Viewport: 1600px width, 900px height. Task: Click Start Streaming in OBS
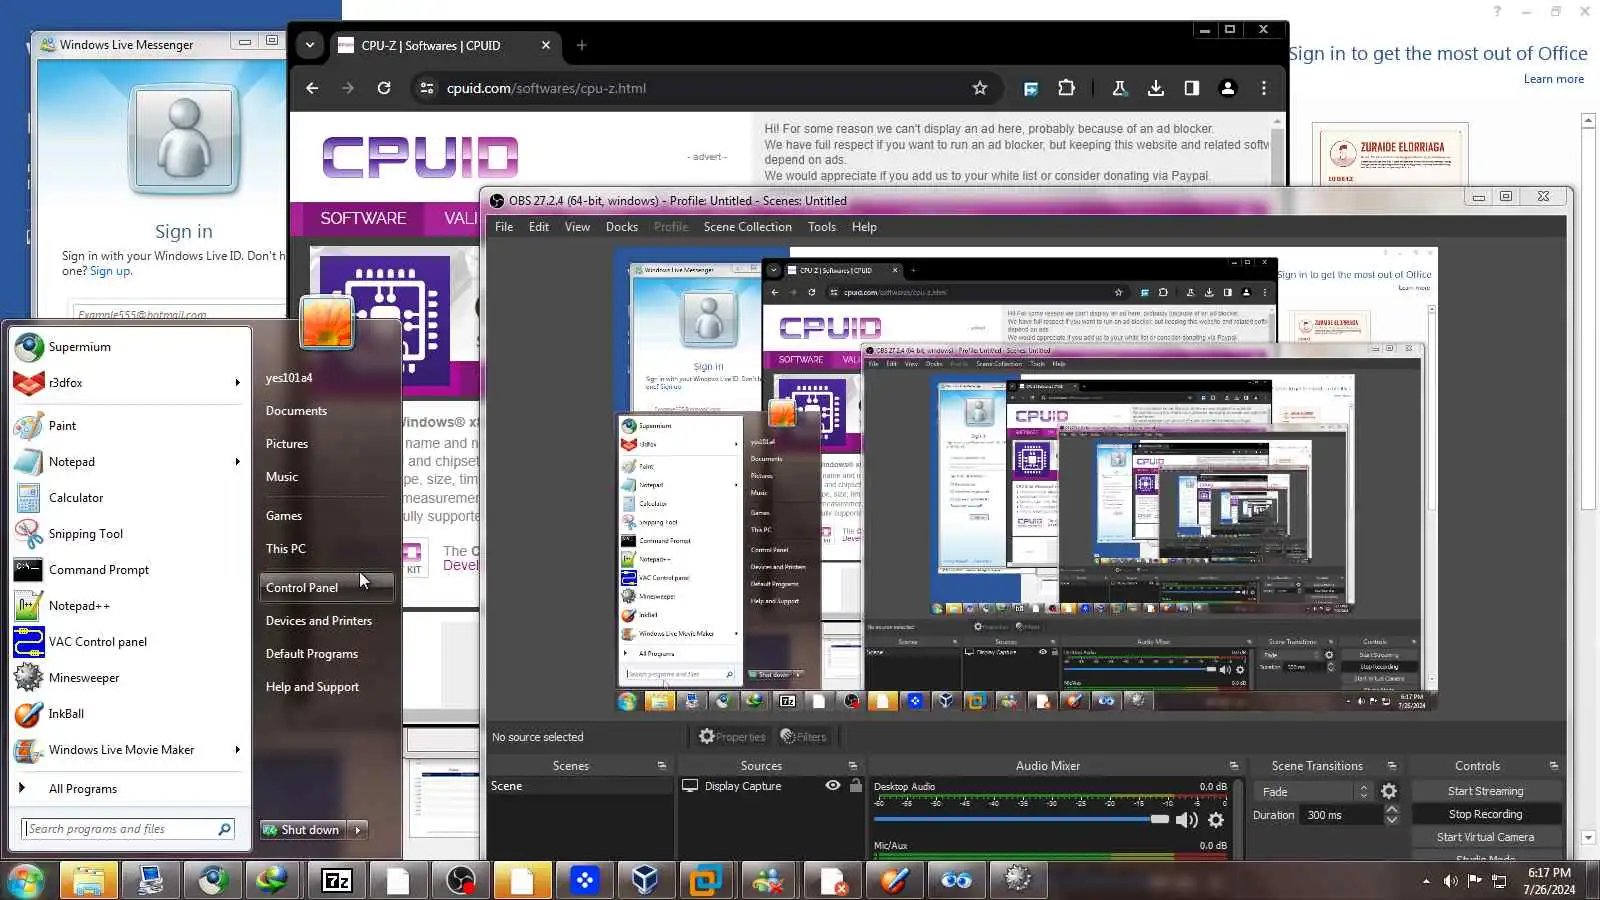pyautogui.click(x=1486, y=791)
